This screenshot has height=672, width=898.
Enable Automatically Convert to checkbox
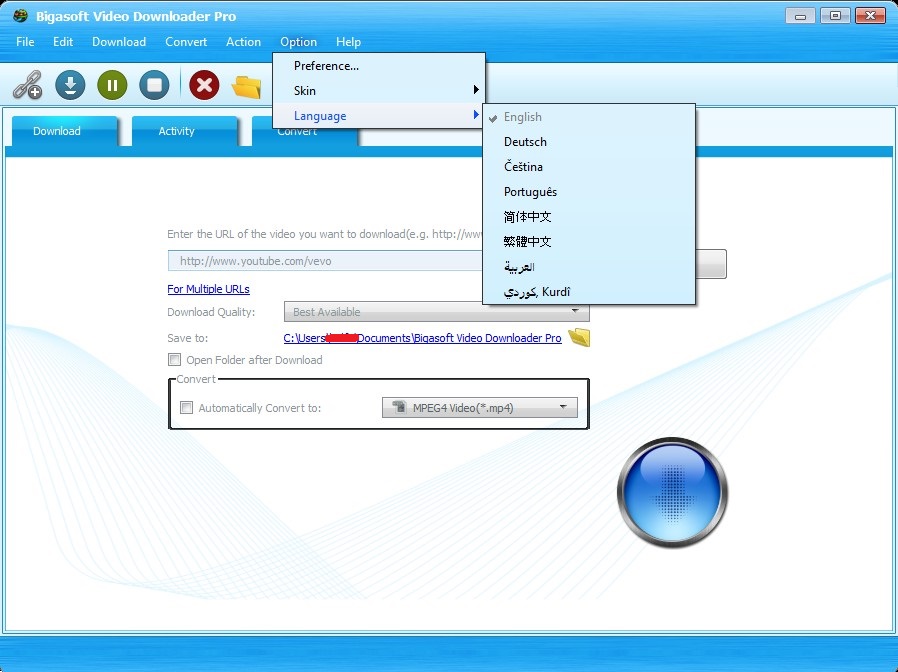(186, 407)
